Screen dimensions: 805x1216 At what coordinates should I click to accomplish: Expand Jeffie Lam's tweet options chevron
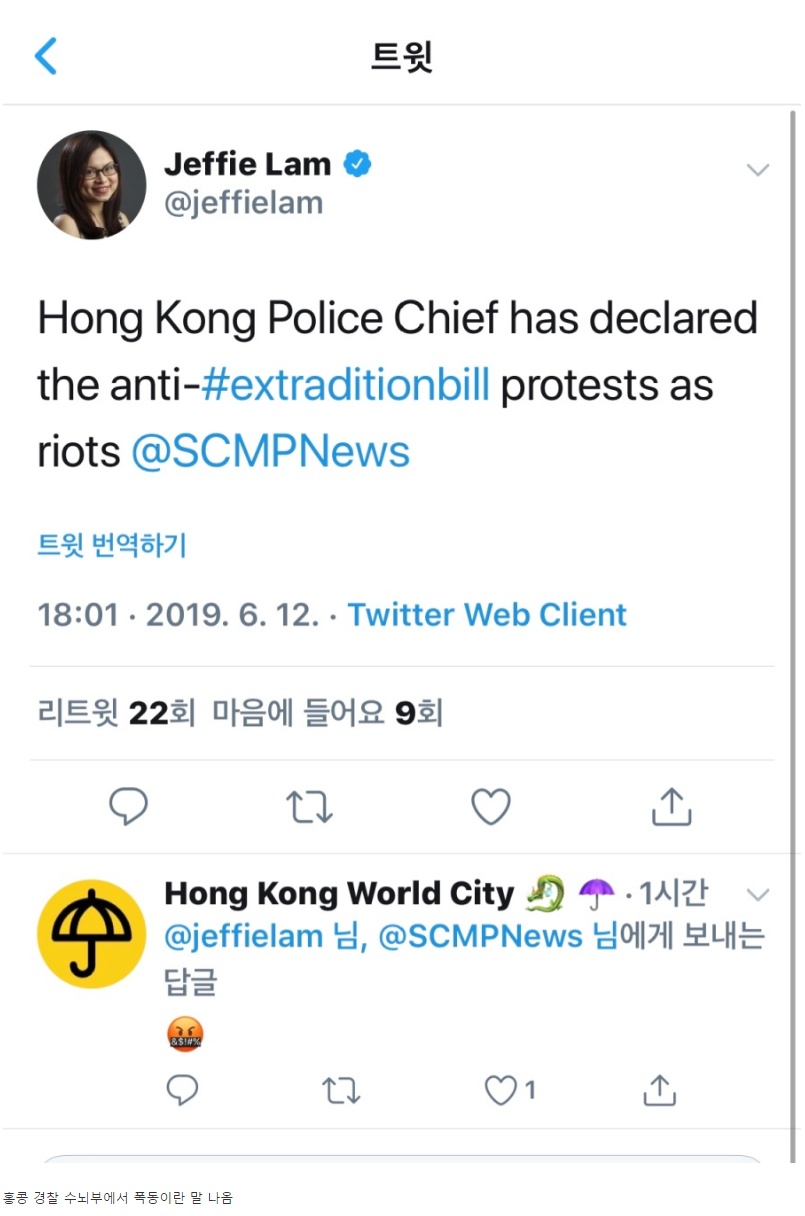click(757, 170)
